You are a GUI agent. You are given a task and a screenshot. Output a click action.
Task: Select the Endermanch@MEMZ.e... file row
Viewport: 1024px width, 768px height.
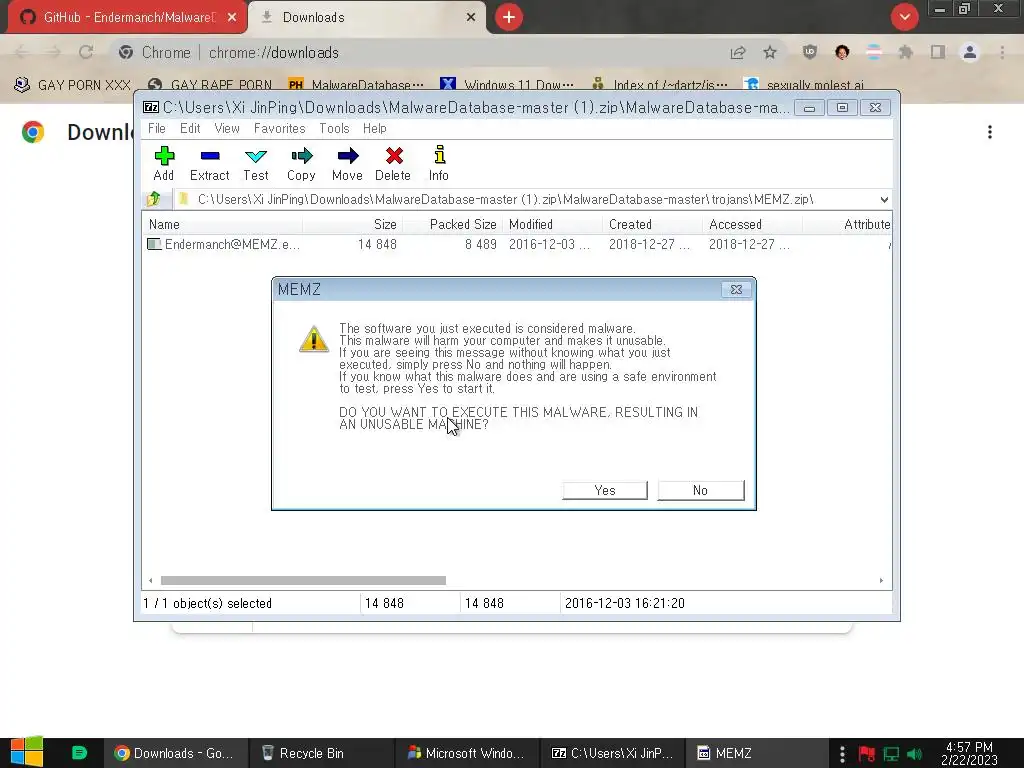516,244
